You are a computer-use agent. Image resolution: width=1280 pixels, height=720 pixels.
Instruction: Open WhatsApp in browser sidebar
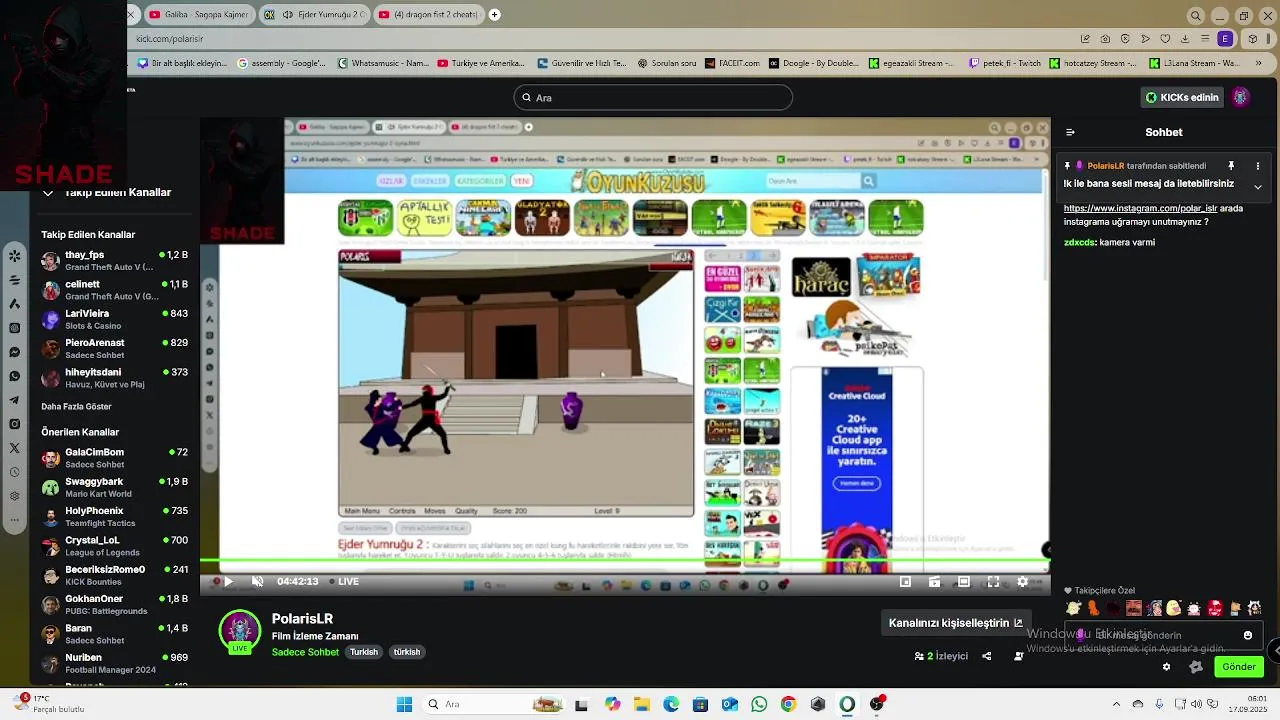point(15,376)
